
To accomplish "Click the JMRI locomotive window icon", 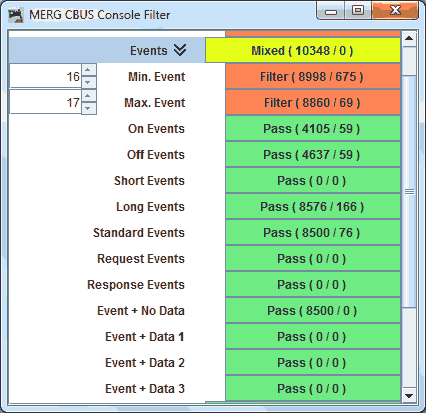I will (16, 15).
